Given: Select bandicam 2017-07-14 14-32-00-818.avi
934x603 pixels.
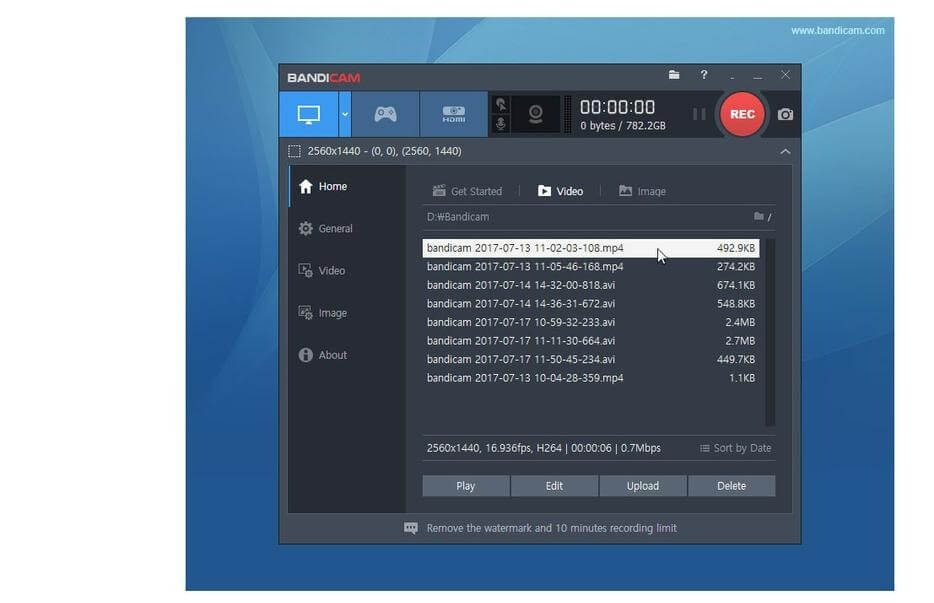Looking at the screenshot, I should (591, 285).
